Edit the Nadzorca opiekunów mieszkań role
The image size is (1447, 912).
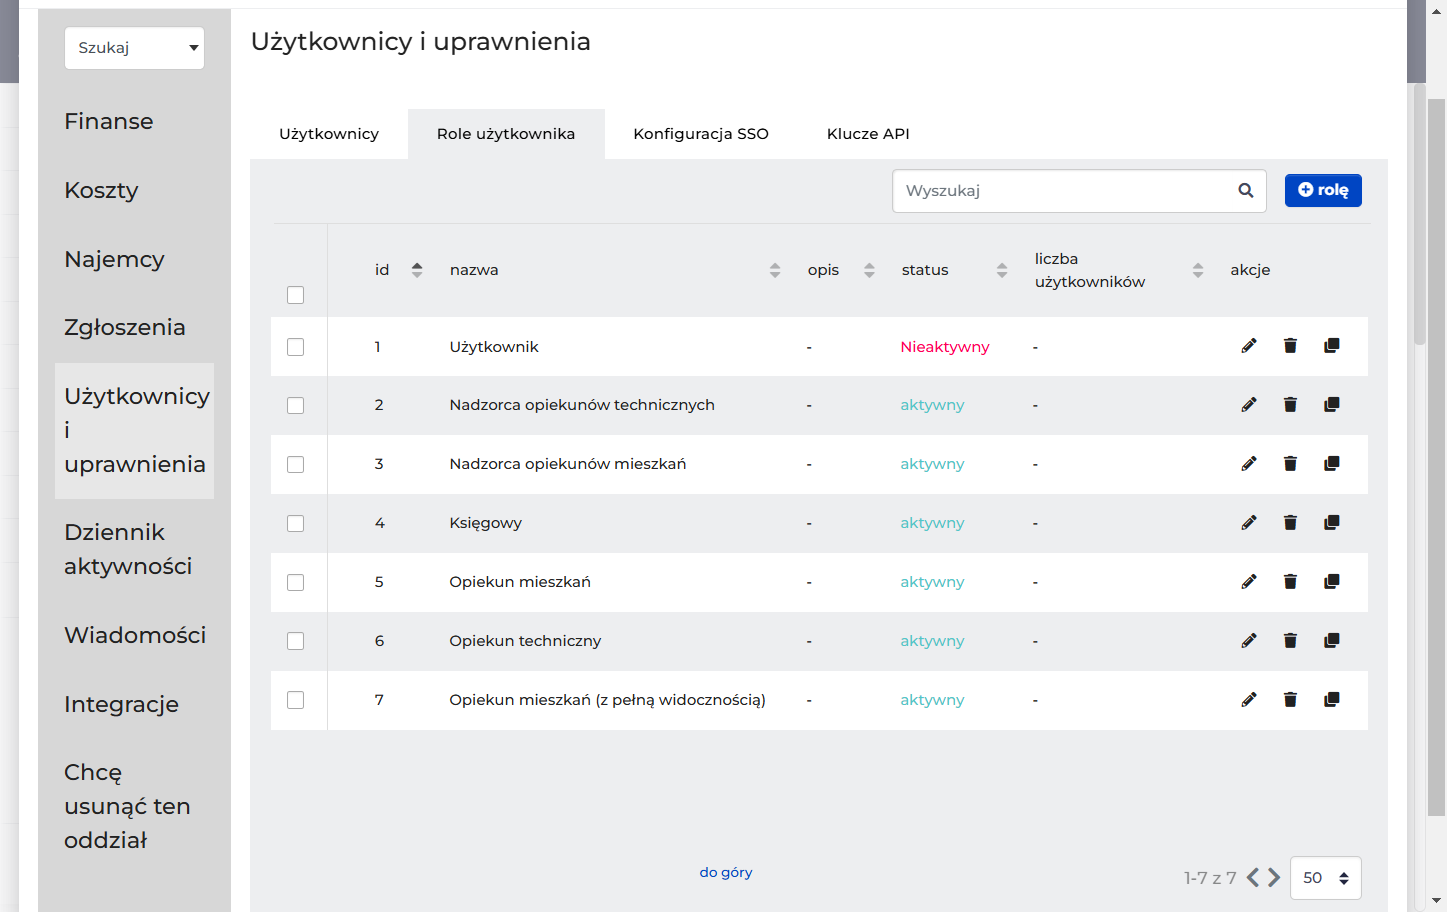pyautogui.click(x=1249, y=464)
